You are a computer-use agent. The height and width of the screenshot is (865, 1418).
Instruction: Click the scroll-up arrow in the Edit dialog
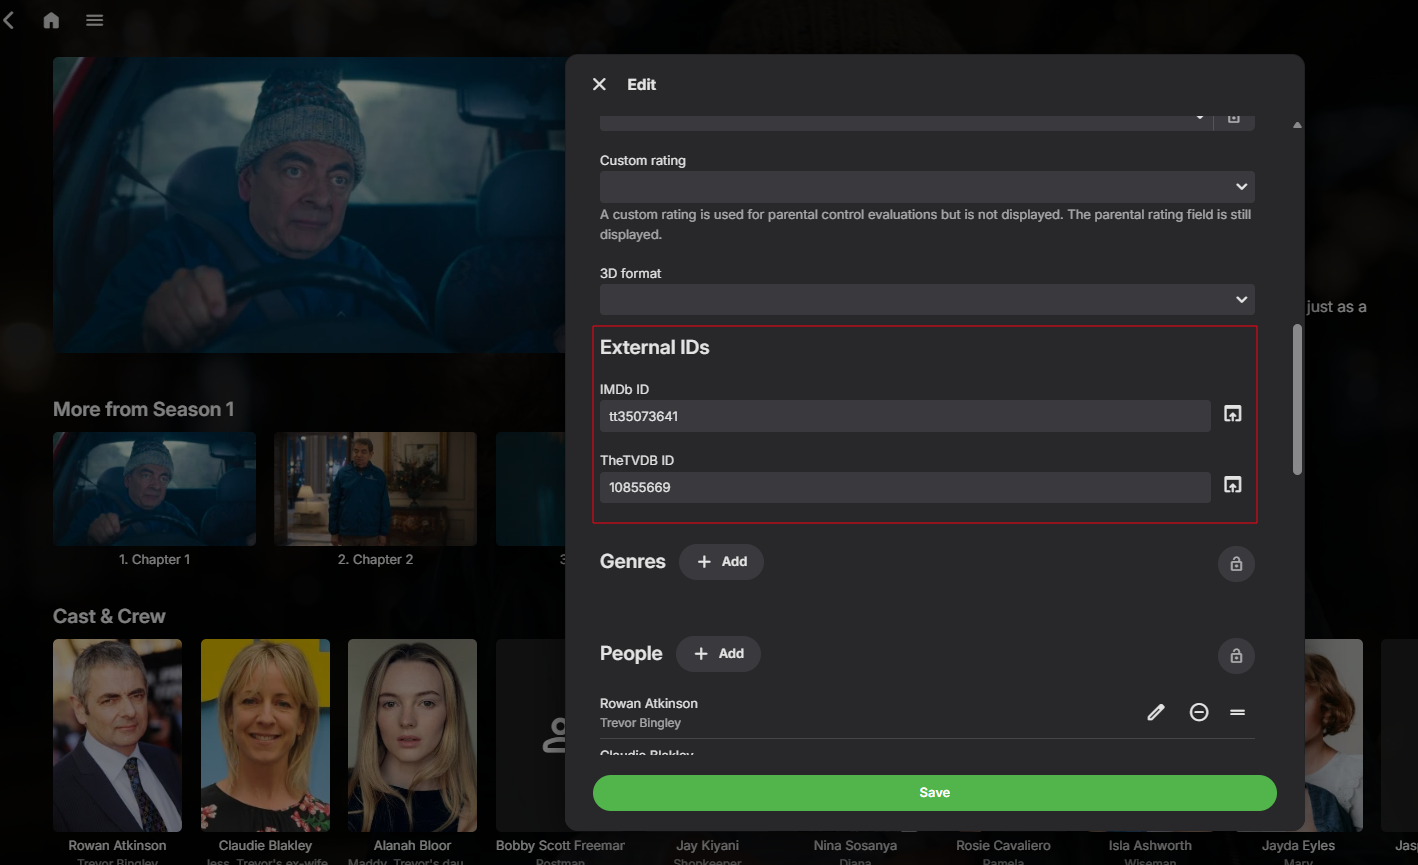(x=1297, y=125)
